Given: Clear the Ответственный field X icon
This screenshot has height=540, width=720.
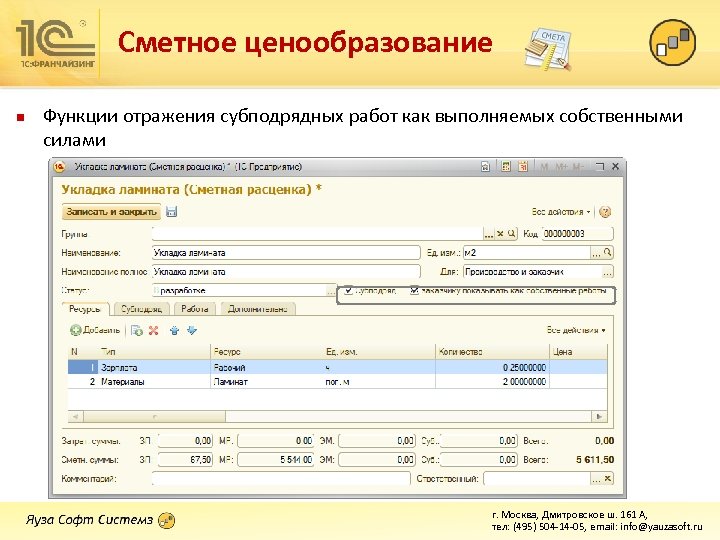Looking at the screenshot, I should coord(608,478).
